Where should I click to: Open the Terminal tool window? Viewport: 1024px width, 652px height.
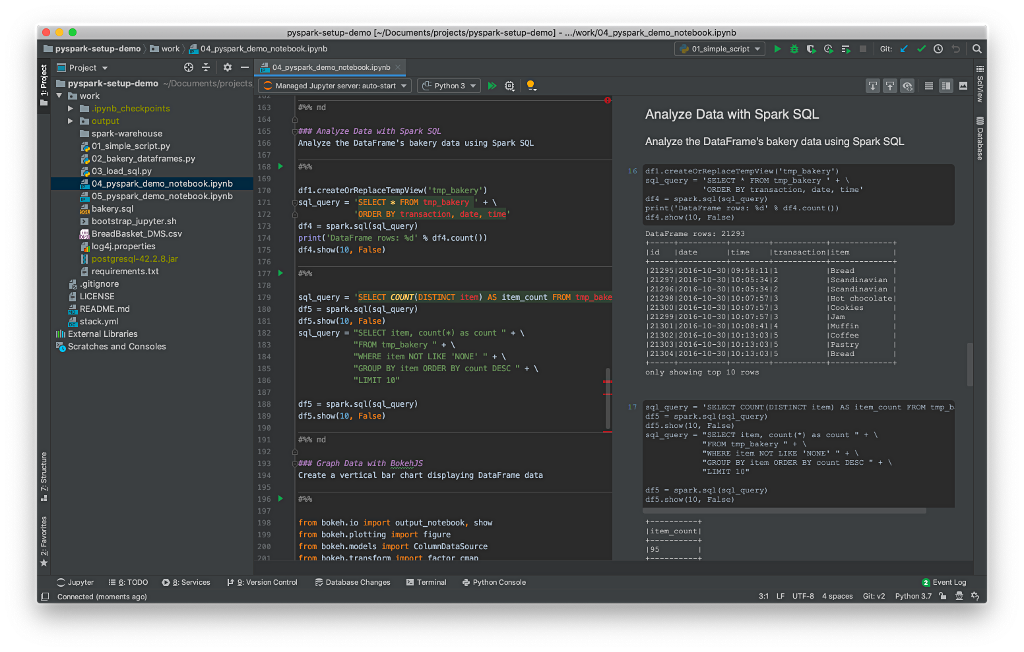click(426, 582)
